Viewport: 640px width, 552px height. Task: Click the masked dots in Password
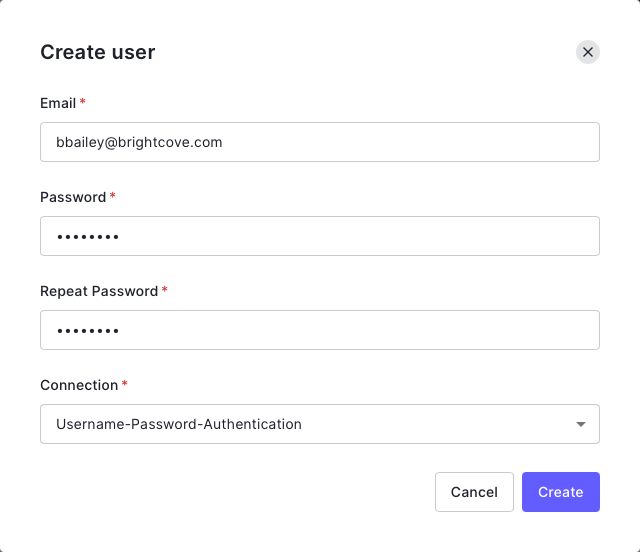(x=88, y=237)
